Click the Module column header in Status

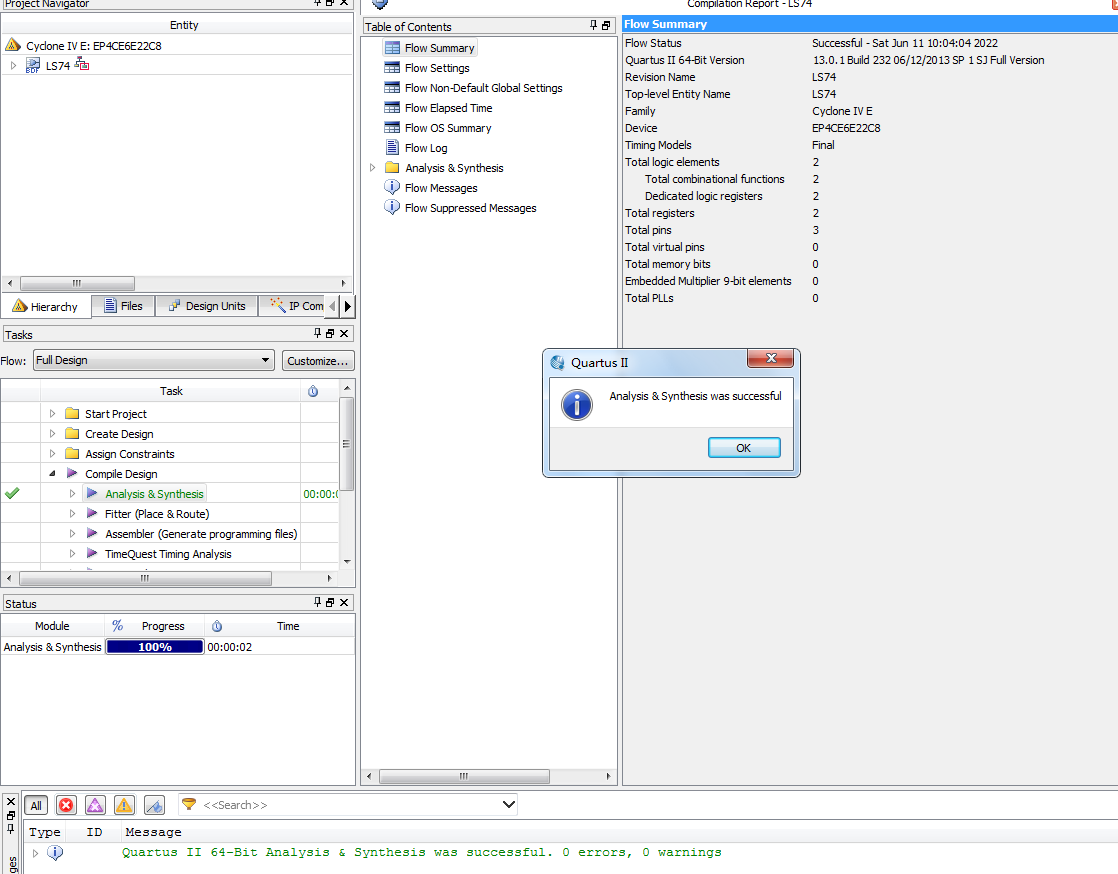52,626
